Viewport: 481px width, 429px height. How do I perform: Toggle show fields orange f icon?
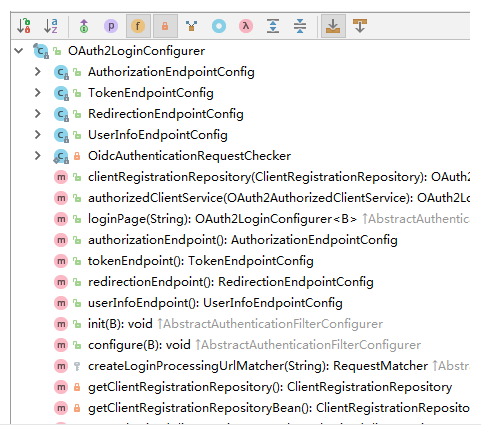[138, 26]
